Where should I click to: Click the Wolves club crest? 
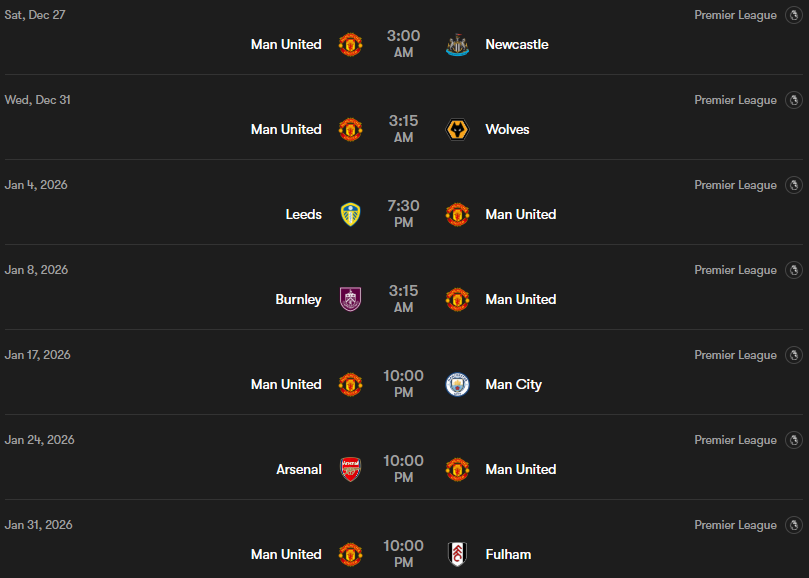pos(457,130)
